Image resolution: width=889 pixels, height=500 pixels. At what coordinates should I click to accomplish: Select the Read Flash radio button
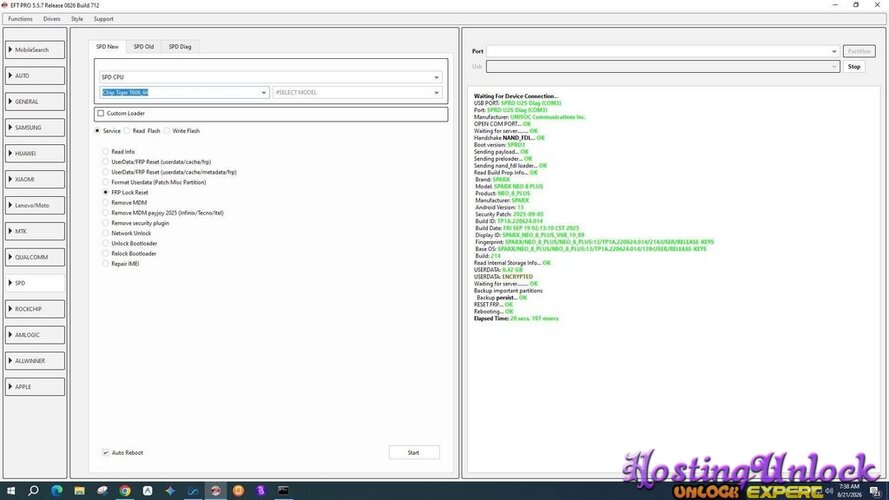pyautogui.click(x=127, y=131)
